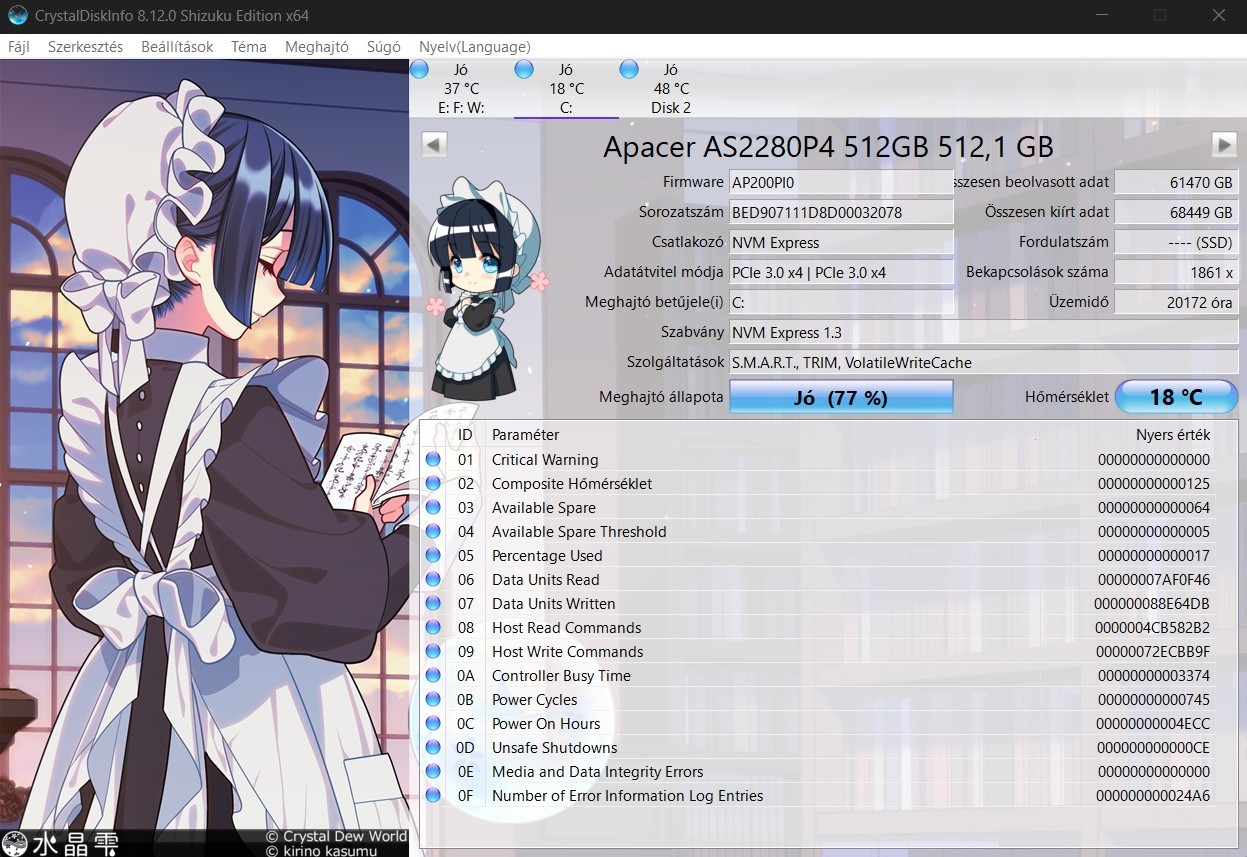Select the E: F: W: disk tab
This screenshot has width=1247, height=857.
click(x=461, y=88)
